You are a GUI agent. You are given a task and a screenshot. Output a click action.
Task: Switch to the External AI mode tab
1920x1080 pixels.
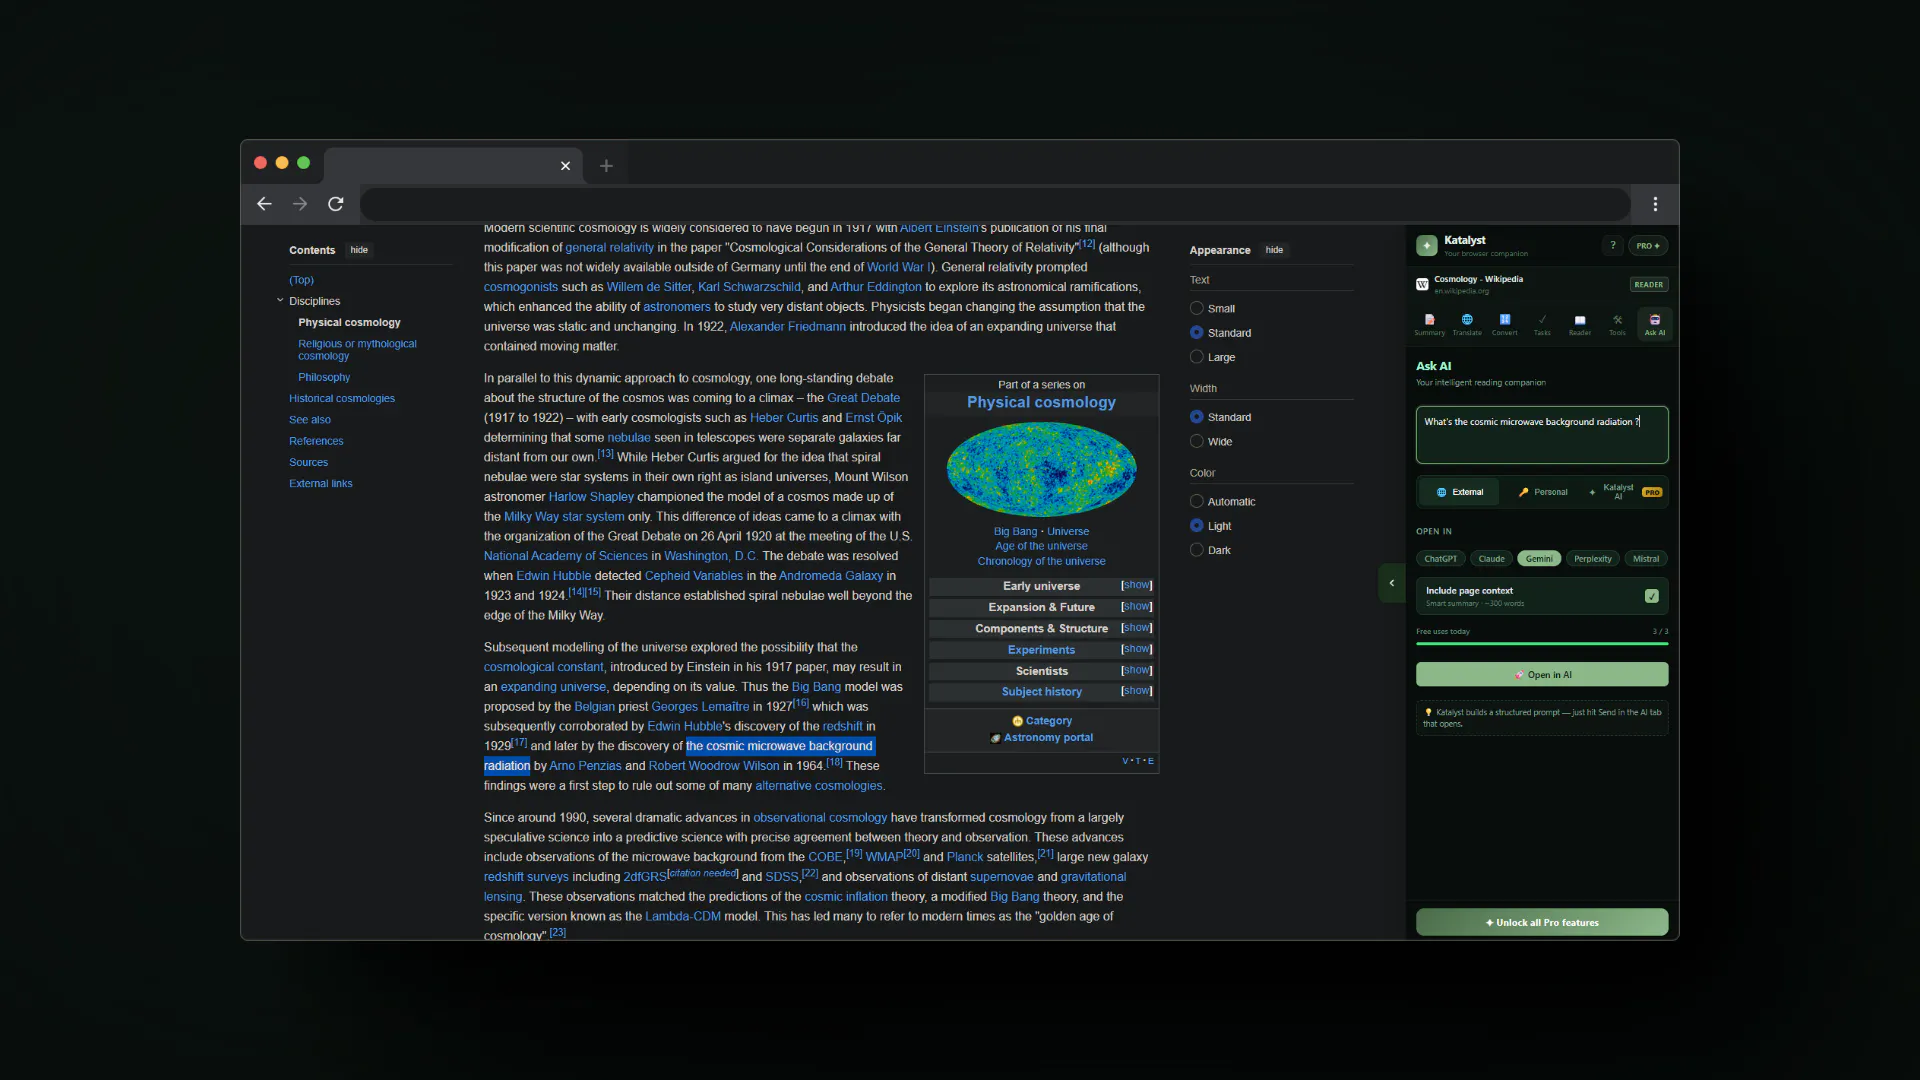[1460, 492]
